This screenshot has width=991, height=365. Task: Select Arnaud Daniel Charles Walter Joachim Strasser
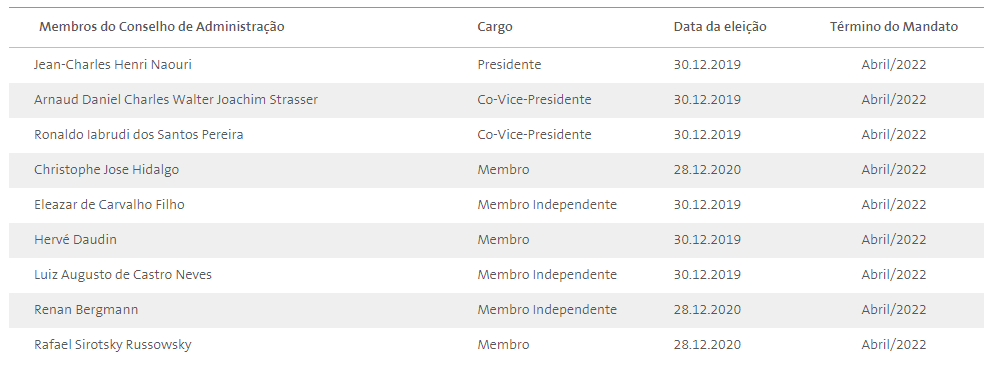click(x=176, y=99)
